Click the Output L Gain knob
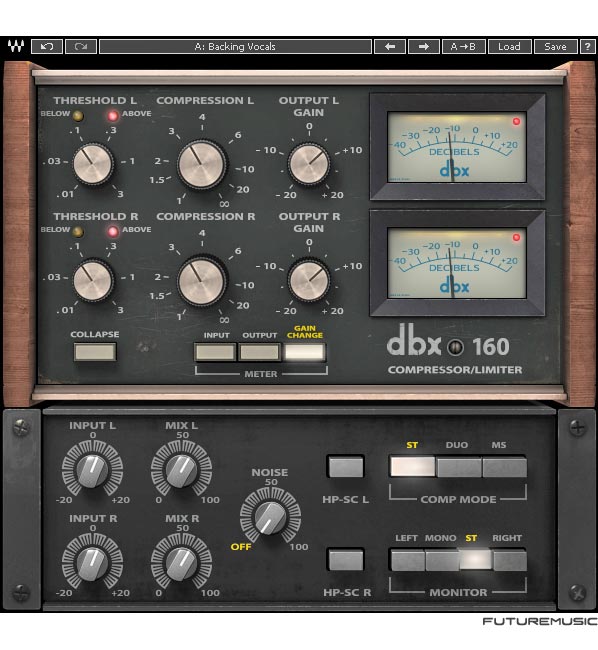 (x=309, y=164)
